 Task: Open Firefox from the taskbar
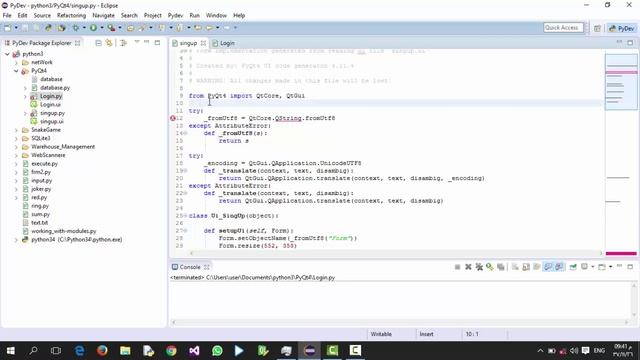coord(102,350)
